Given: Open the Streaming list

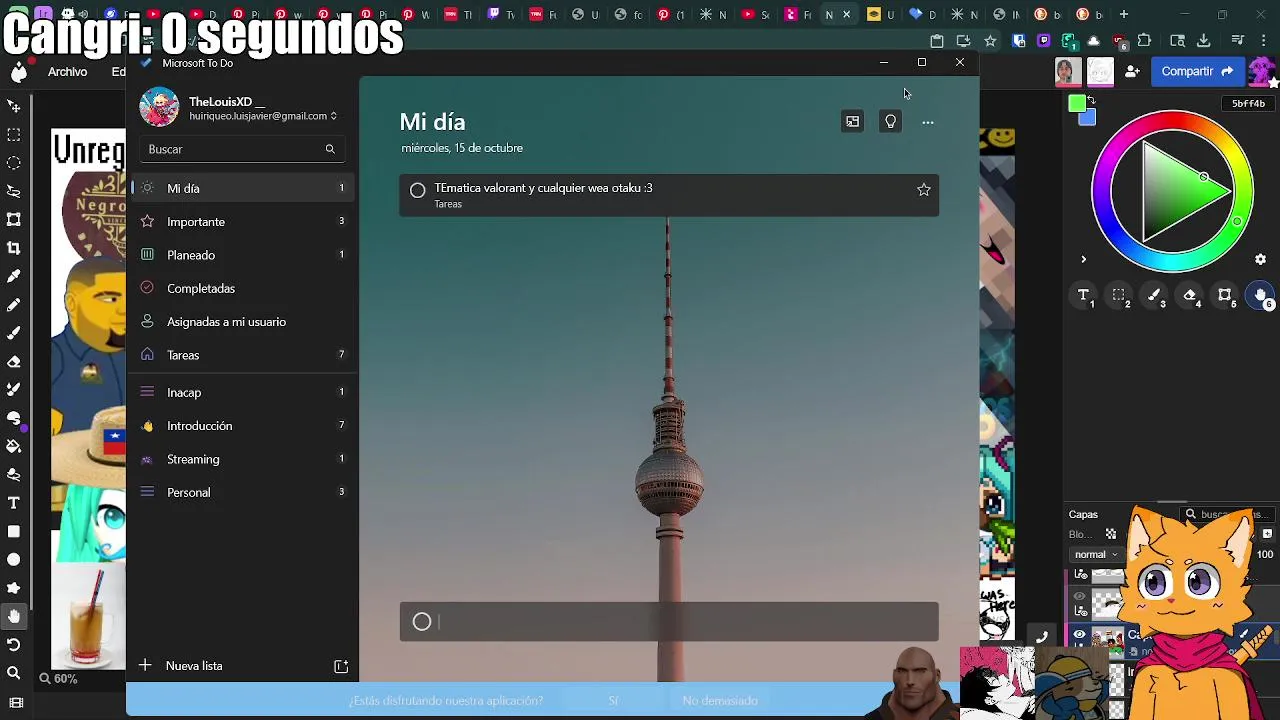Looking at the screenshot, I should [243, 459].
